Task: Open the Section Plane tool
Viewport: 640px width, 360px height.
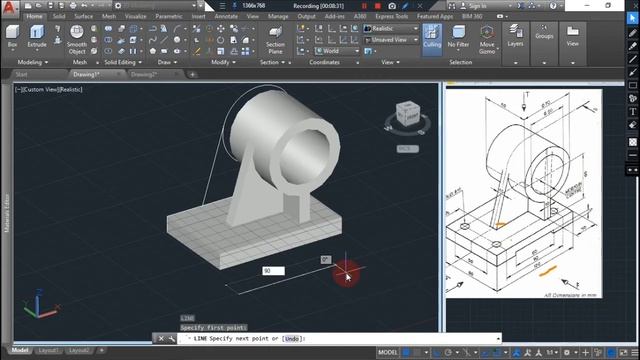Action: coord(276,40)
